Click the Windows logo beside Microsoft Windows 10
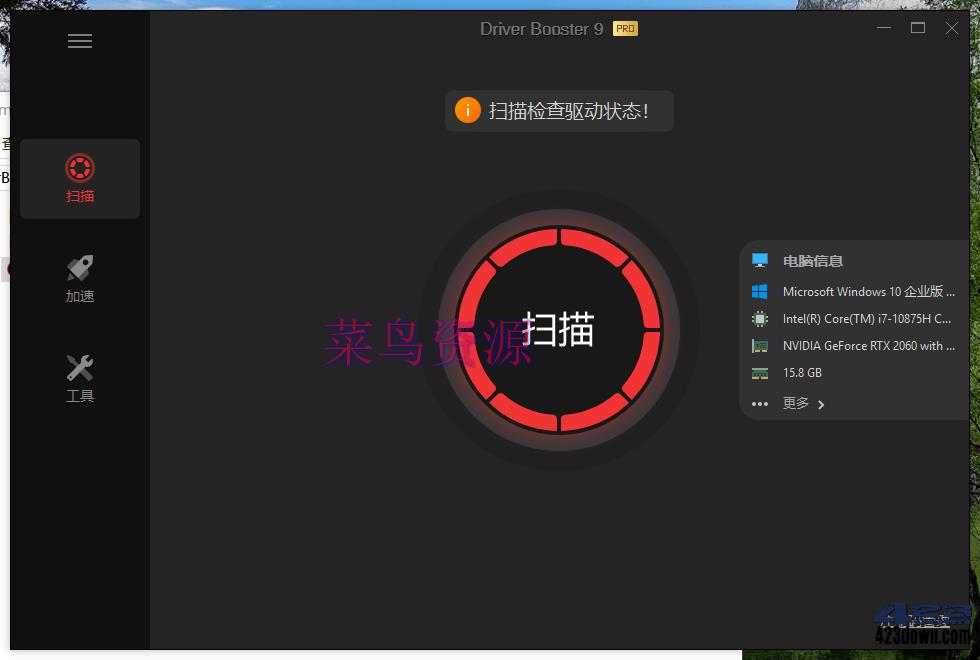The image size is (980, 660). (760, 291)
